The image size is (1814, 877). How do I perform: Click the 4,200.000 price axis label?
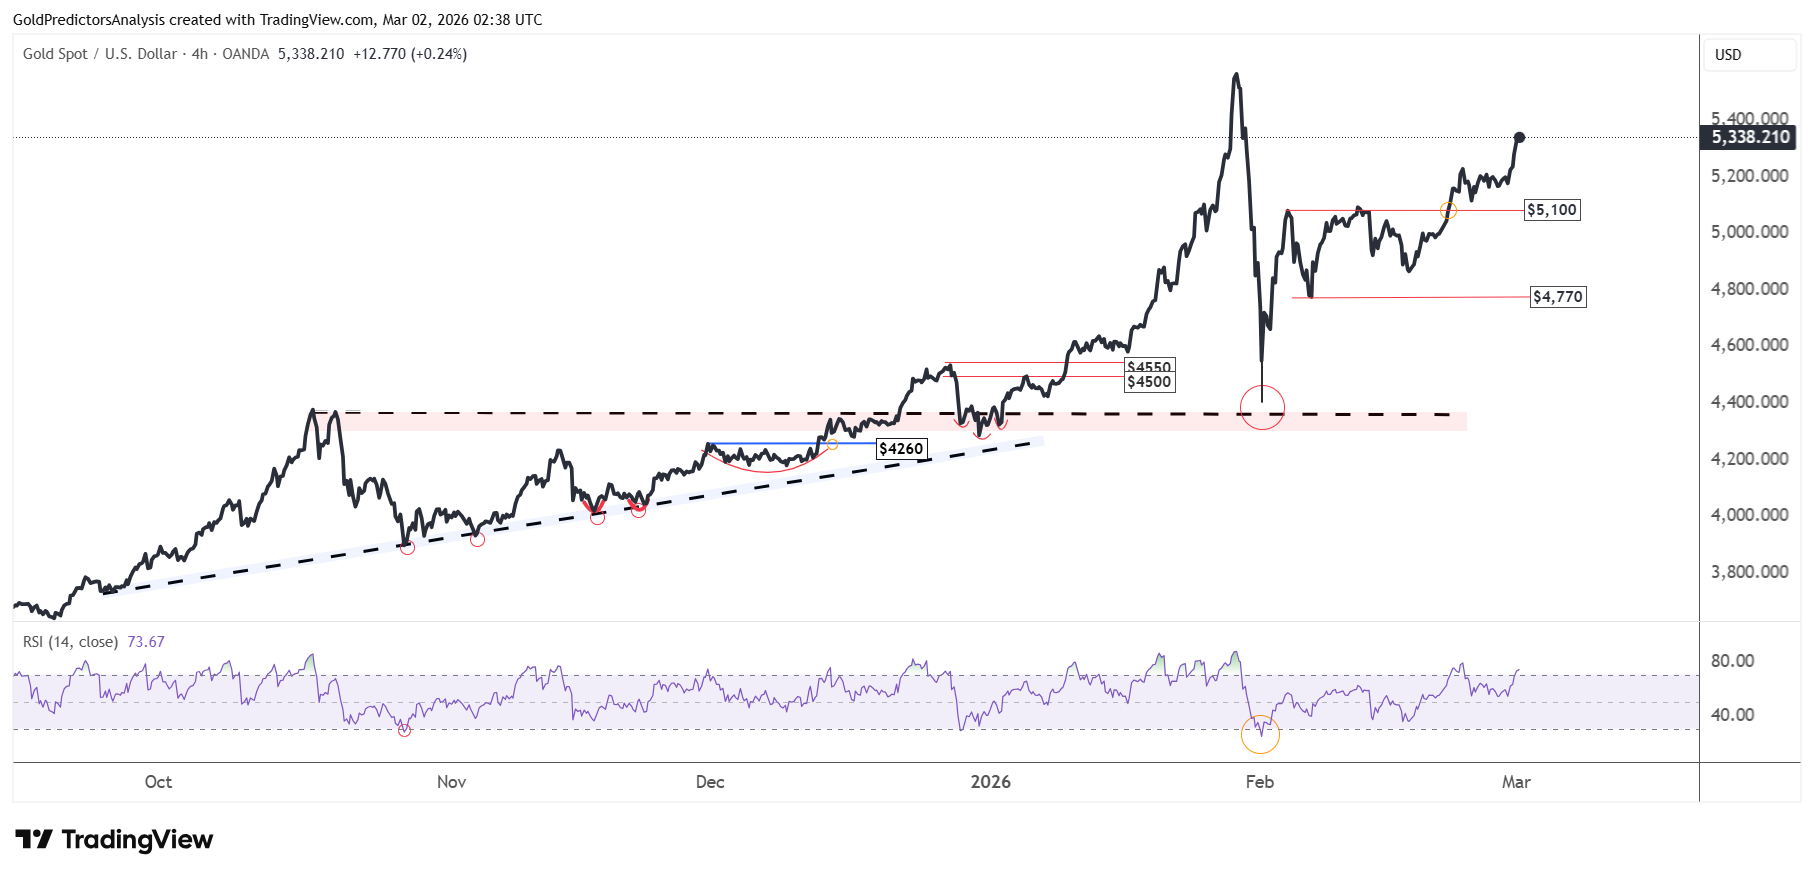coord(1750,459)
